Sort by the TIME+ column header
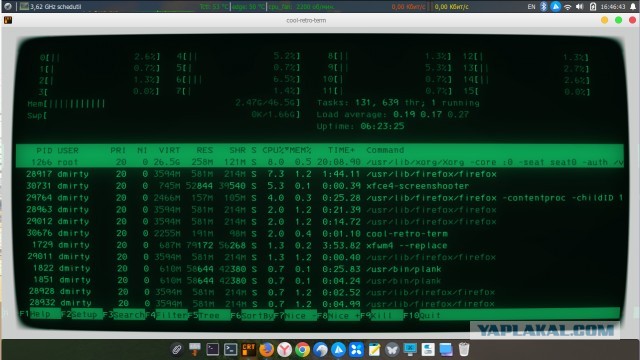Viewport: 640px width, 360px height. (x=341, y=150)
